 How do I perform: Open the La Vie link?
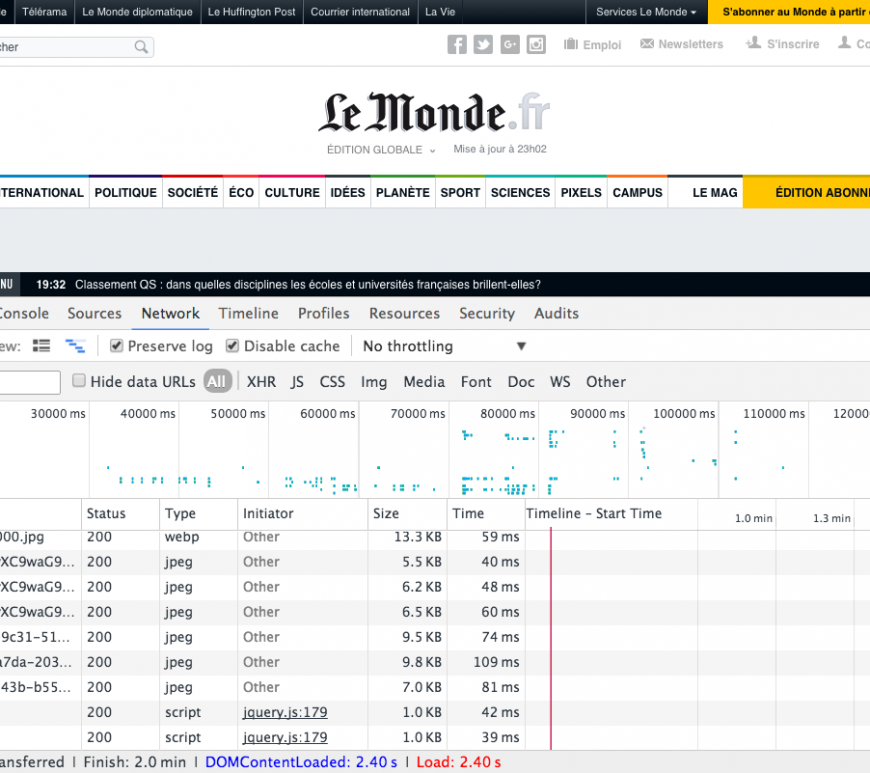[440, 12]
